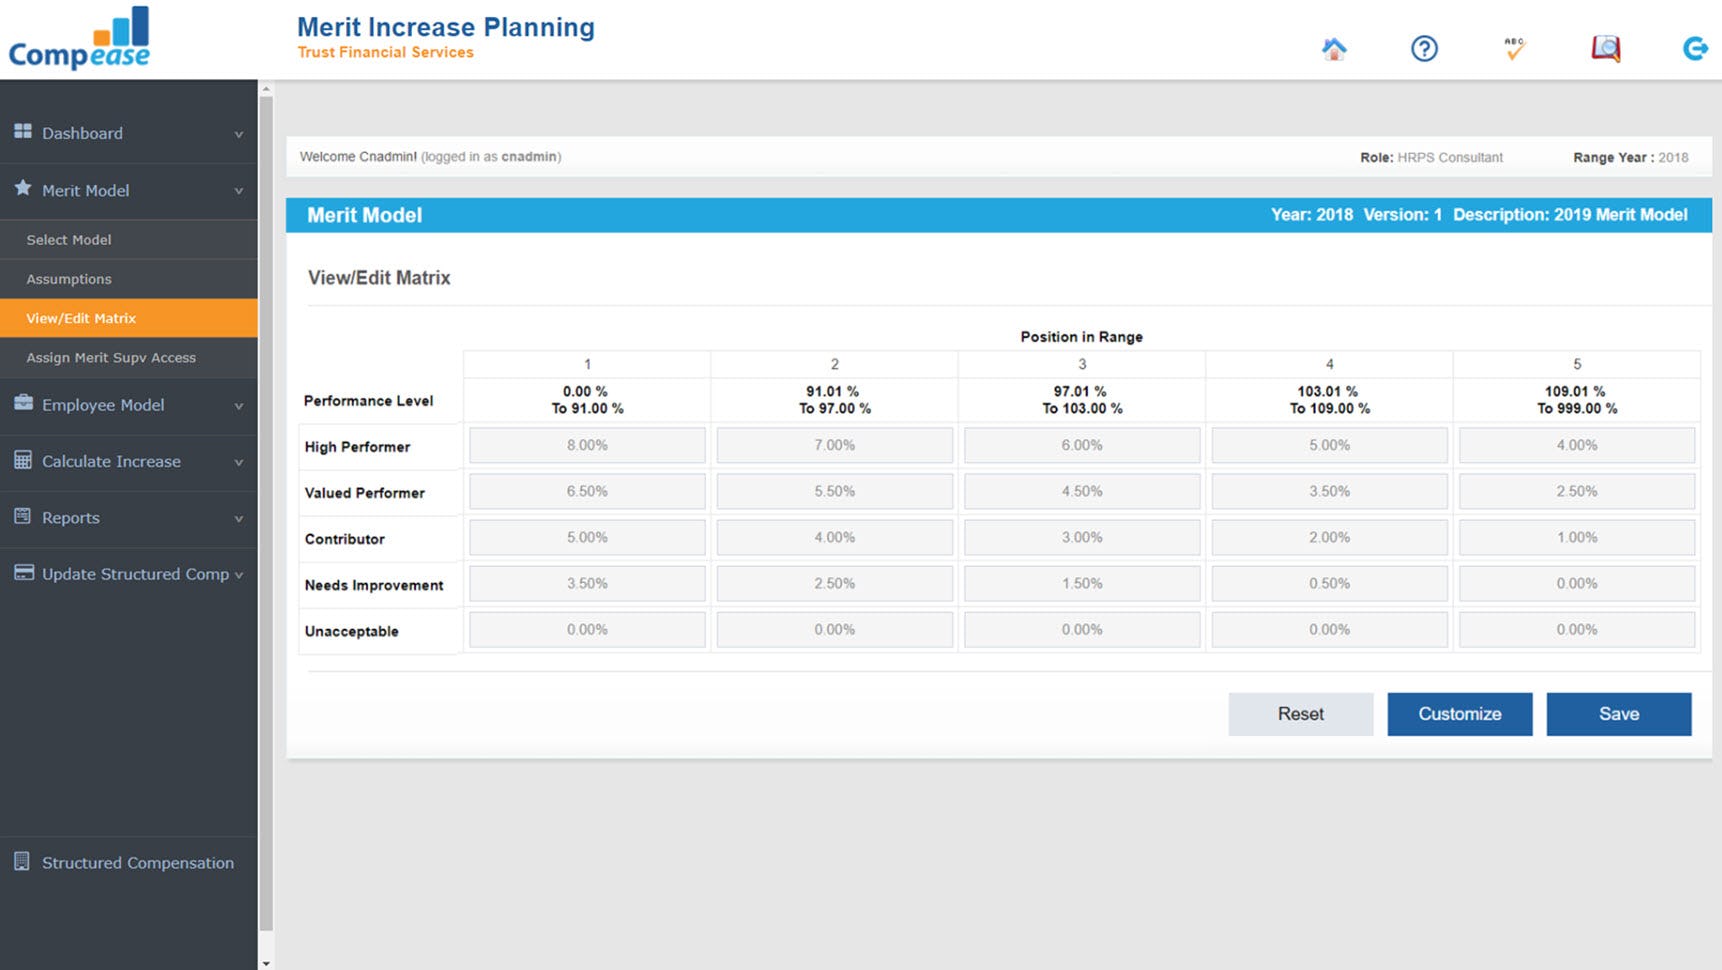Open the Select Model menu item
The height and width of the screenshot is (970, 1722).
(x=69, y=239)
